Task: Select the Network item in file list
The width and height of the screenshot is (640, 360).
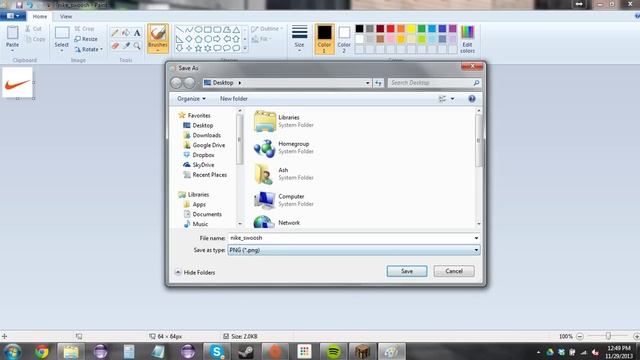Action: [x=277, y=222]
